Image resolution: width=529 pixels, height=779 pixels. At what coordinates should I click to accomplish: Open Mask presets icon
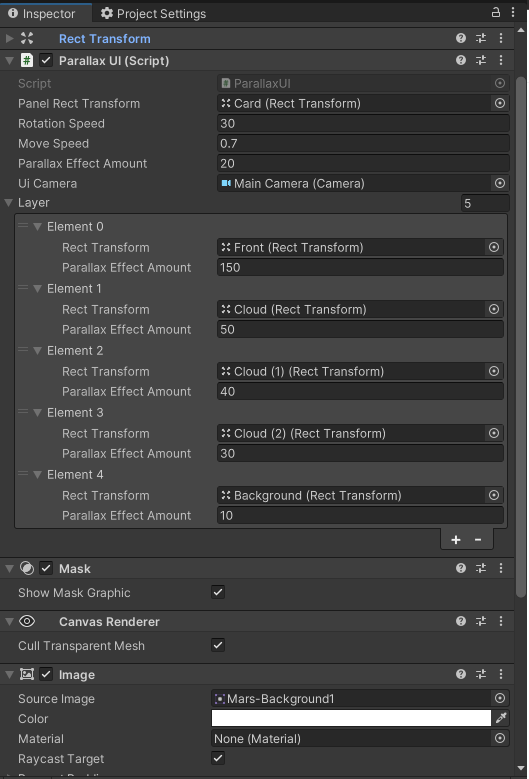[481, 568]
